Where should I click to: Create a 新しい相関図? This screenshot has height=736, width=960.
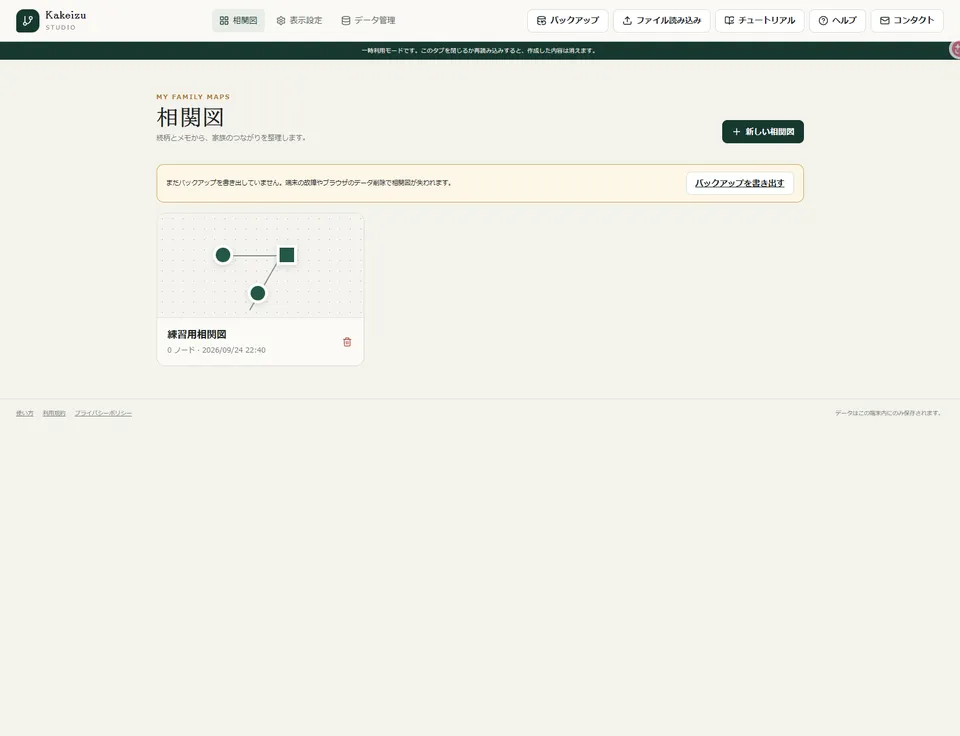point(763,132)
